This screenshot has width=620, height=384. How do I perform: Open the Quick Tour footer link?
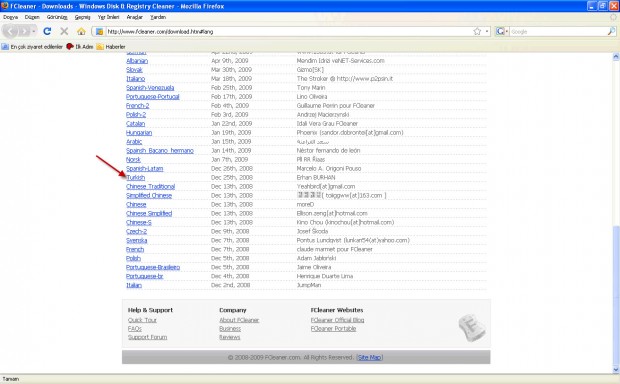pyautogui.click(x=142, y=320)
